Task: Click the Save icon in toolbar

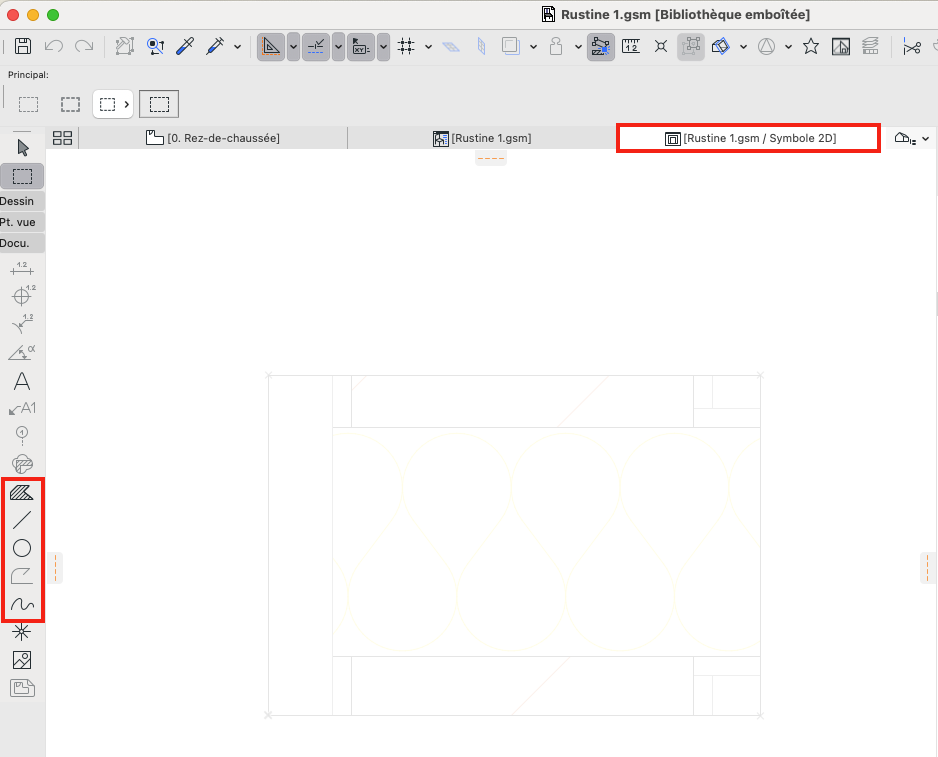Action: click(x=23, y=46)
